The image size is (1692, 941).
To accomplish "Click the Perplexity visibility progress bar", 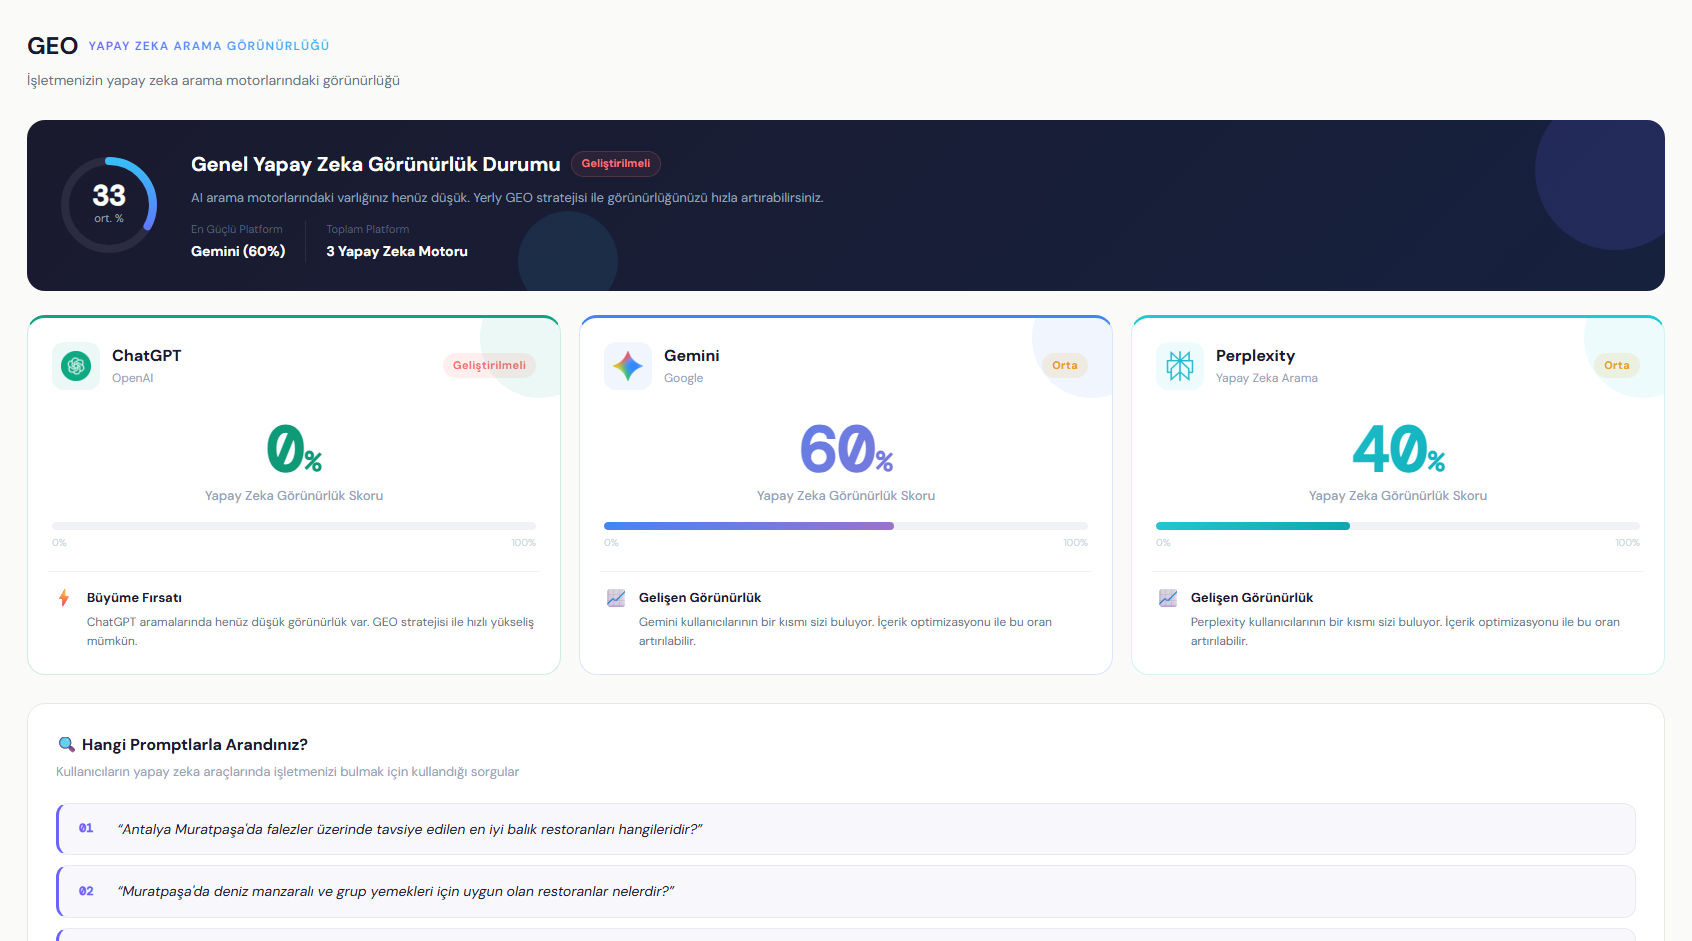I will (x=1398, y=526).
